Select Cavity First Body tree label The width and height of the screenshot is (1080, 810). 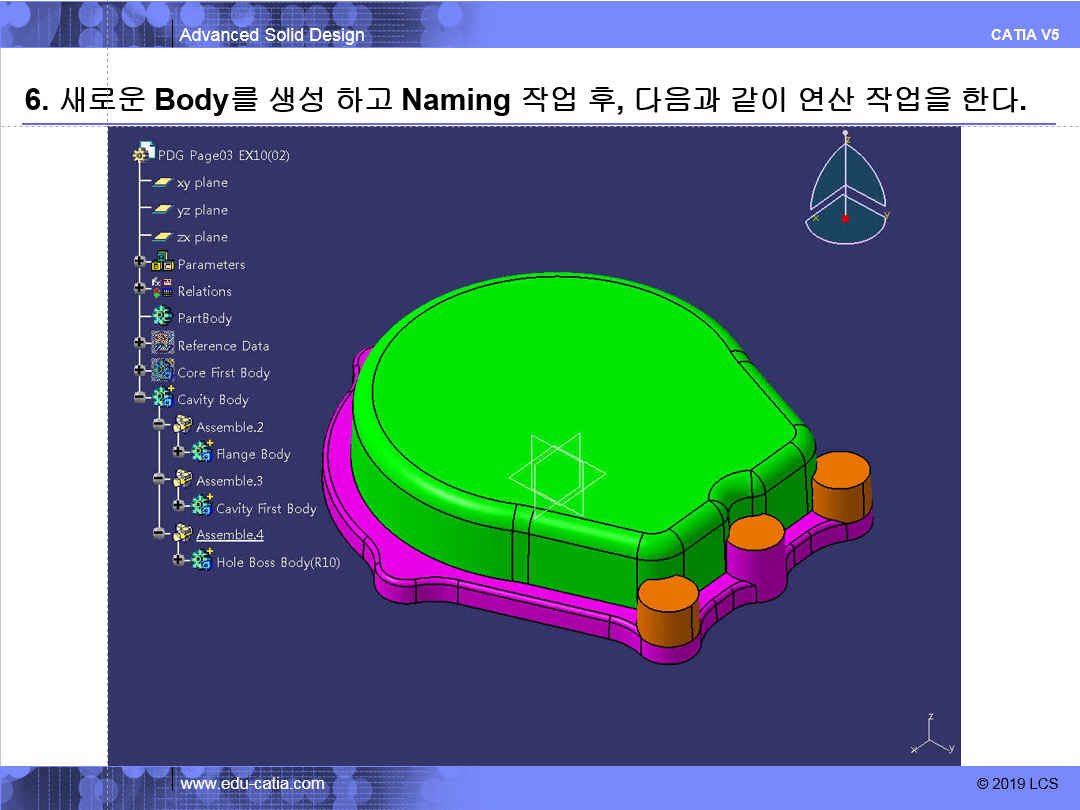[266, 509]
